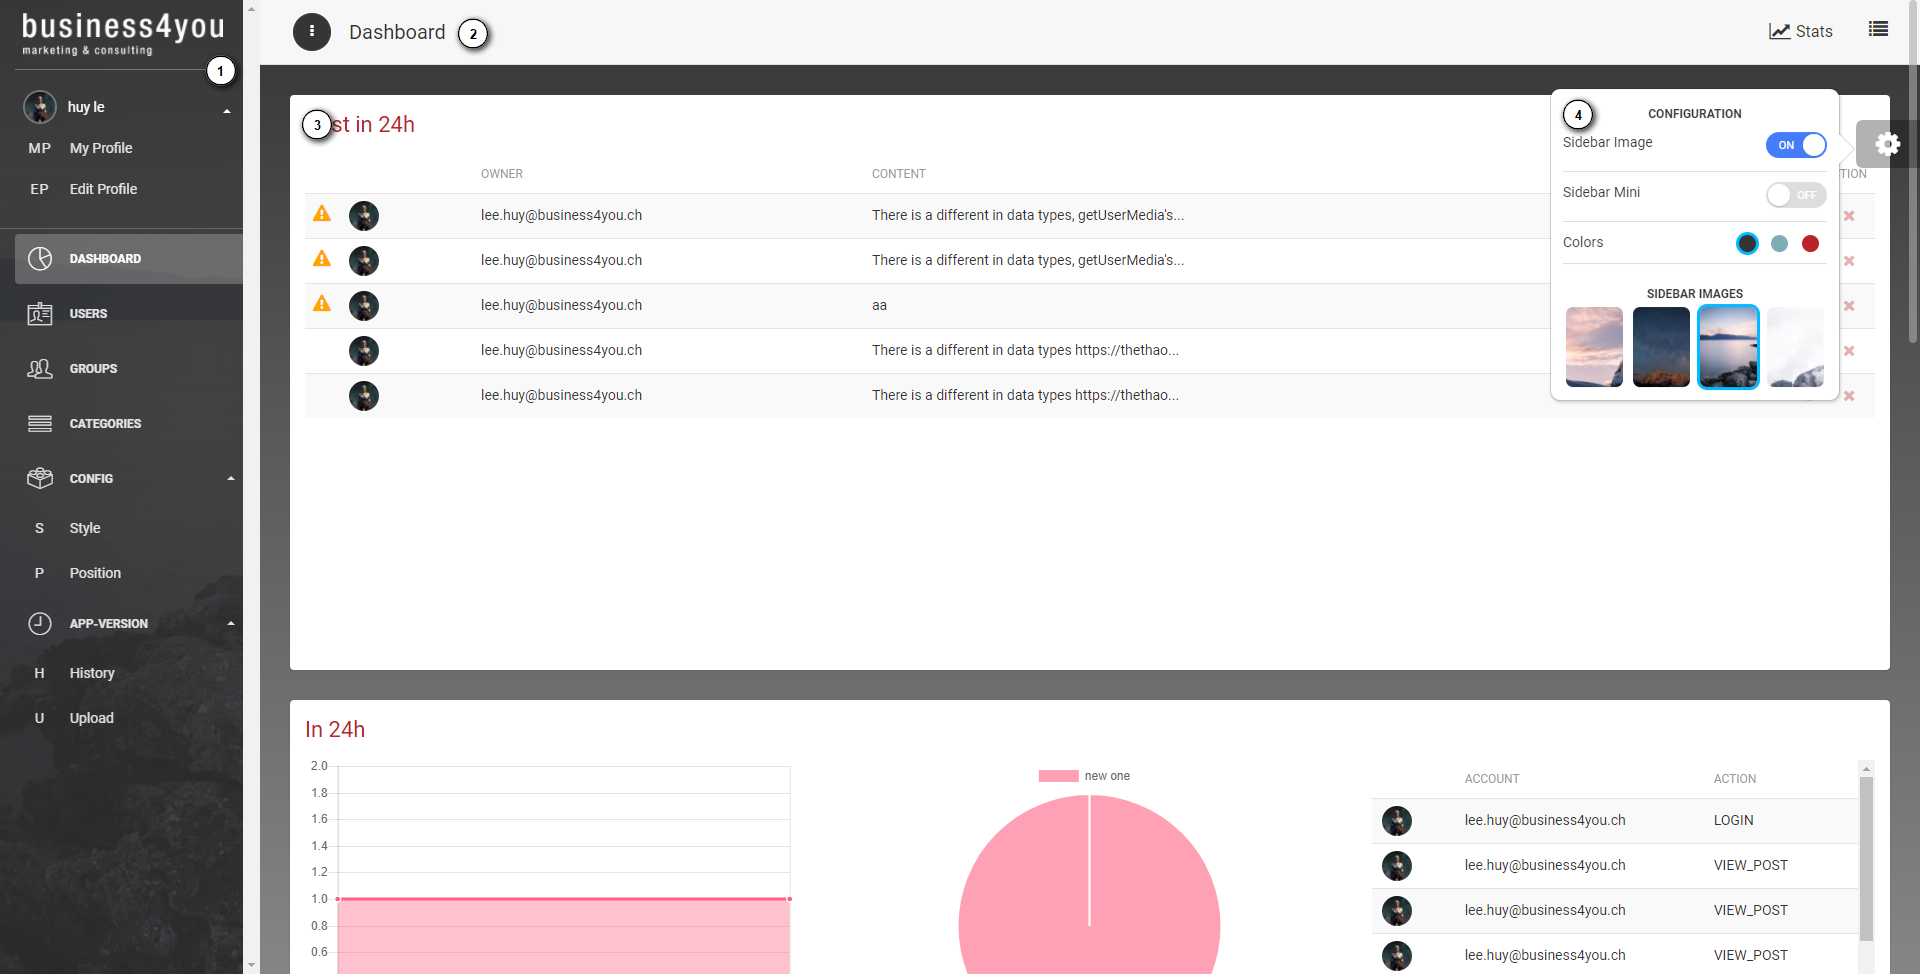This screenshot has width=1920, height=974.
Task: Open My Profile in sidebar
Action: click(101, 148)
